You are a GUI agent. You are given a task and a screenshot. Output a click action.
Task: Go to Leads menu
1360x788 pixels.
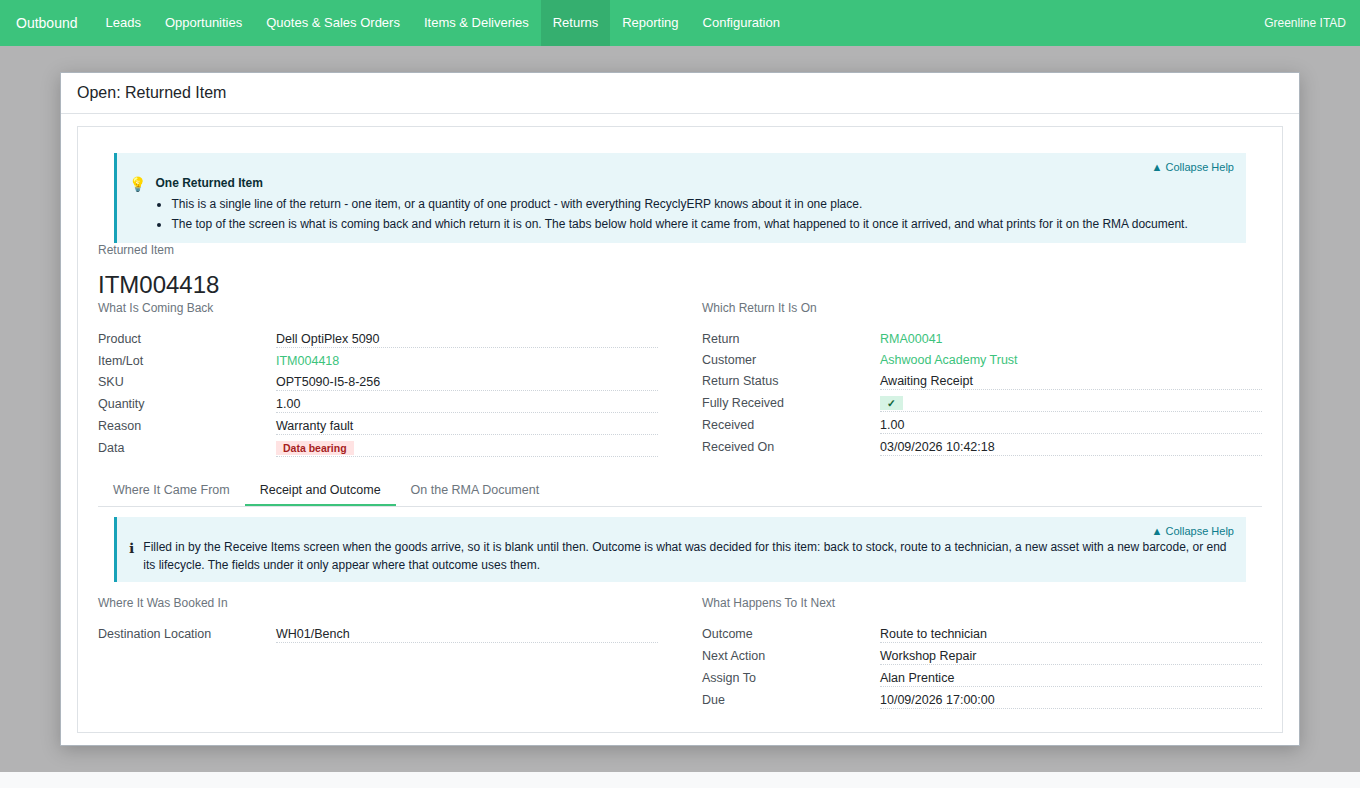[x=123, y=23]
